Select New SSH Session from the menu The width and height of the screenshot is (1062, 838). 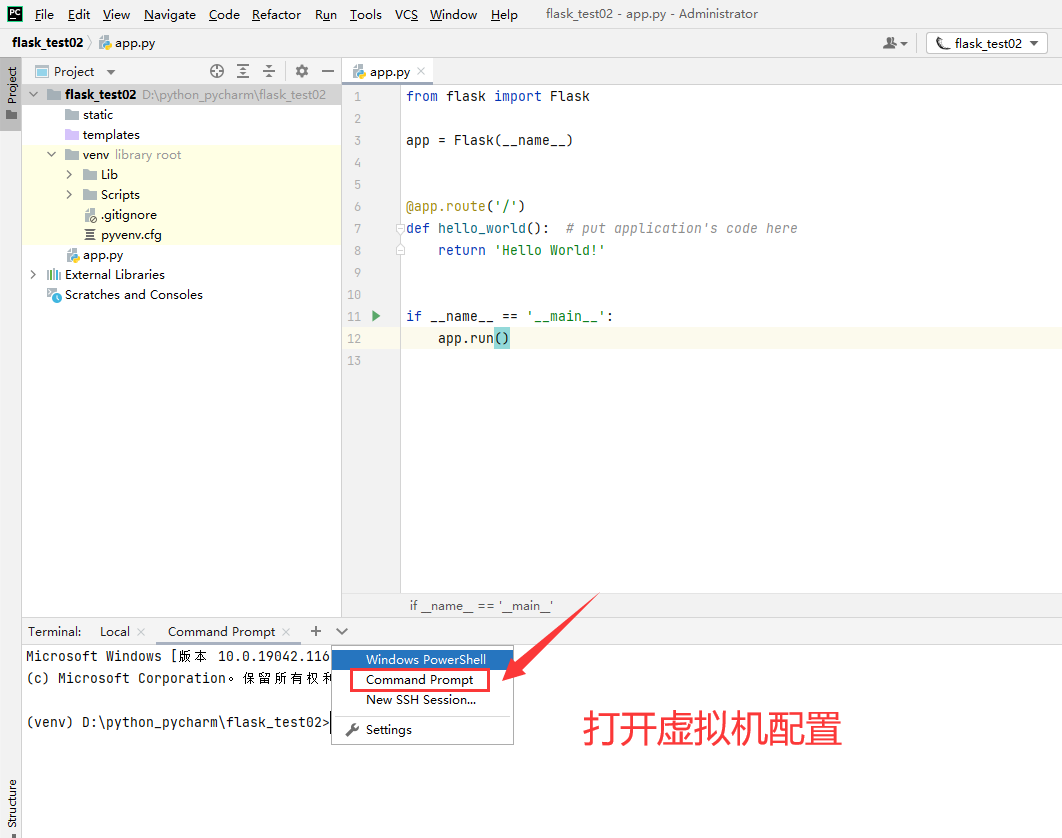[x=421, y=701]
